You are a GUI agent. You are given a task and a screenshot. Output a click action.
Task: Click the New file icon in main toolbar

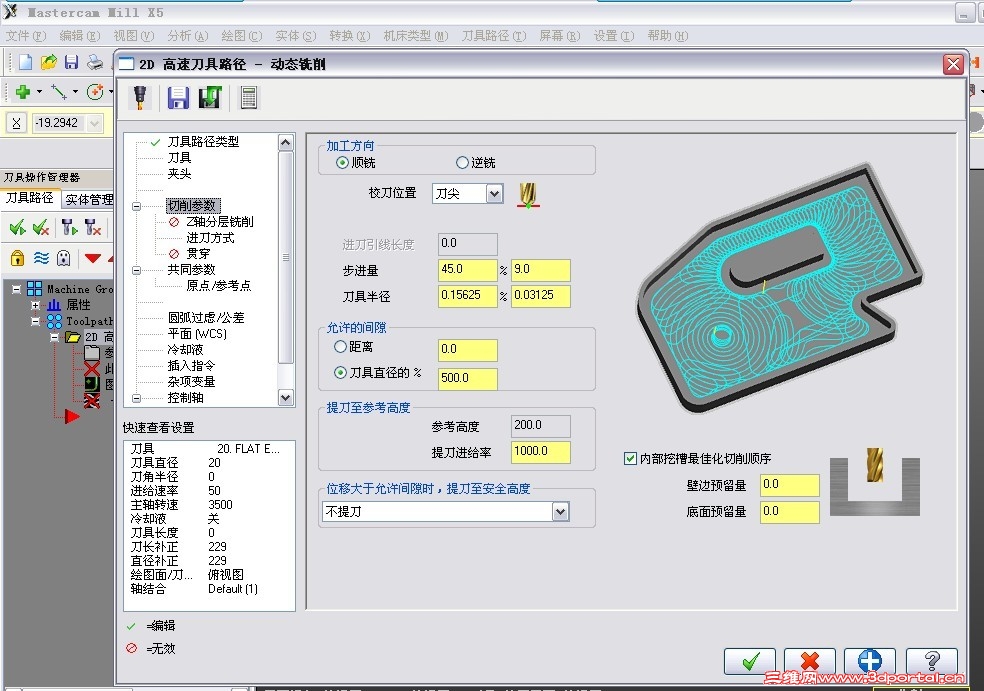click(25, 62)
